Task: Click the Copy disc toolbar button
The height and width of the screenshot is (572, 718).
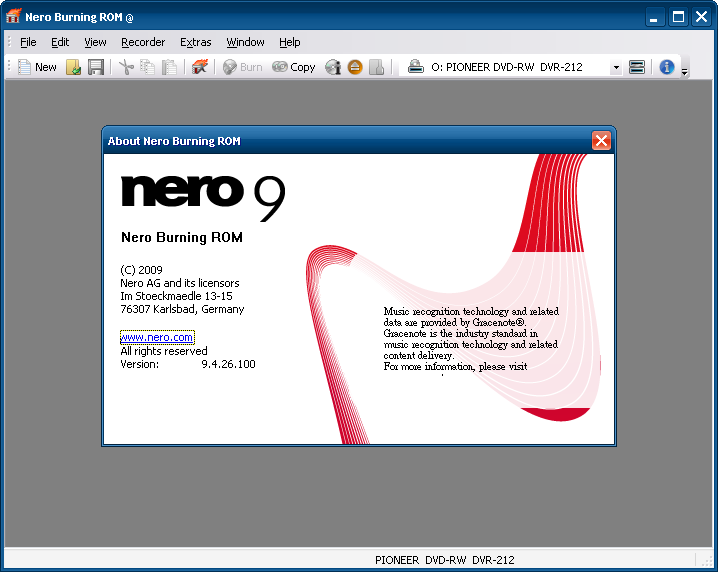Action: click(294, 67)
